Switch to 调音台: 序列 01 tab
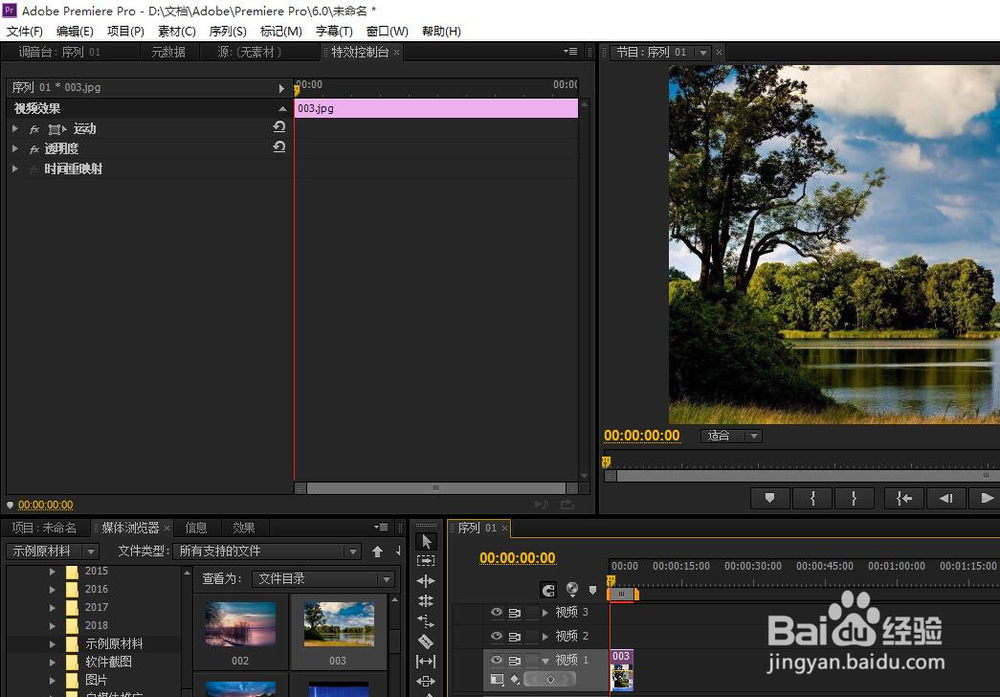1000x697 pixels. tap(59, 52)
